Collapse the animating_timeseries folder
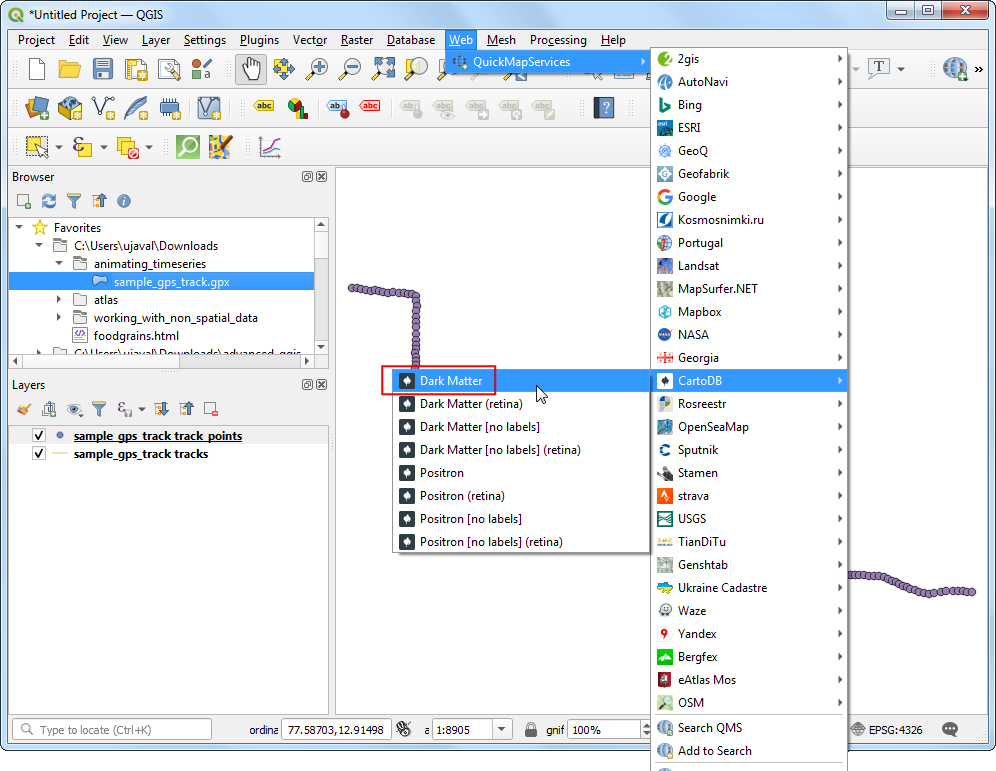This screenshot has height=771, width=996. [x=59, y=263]
